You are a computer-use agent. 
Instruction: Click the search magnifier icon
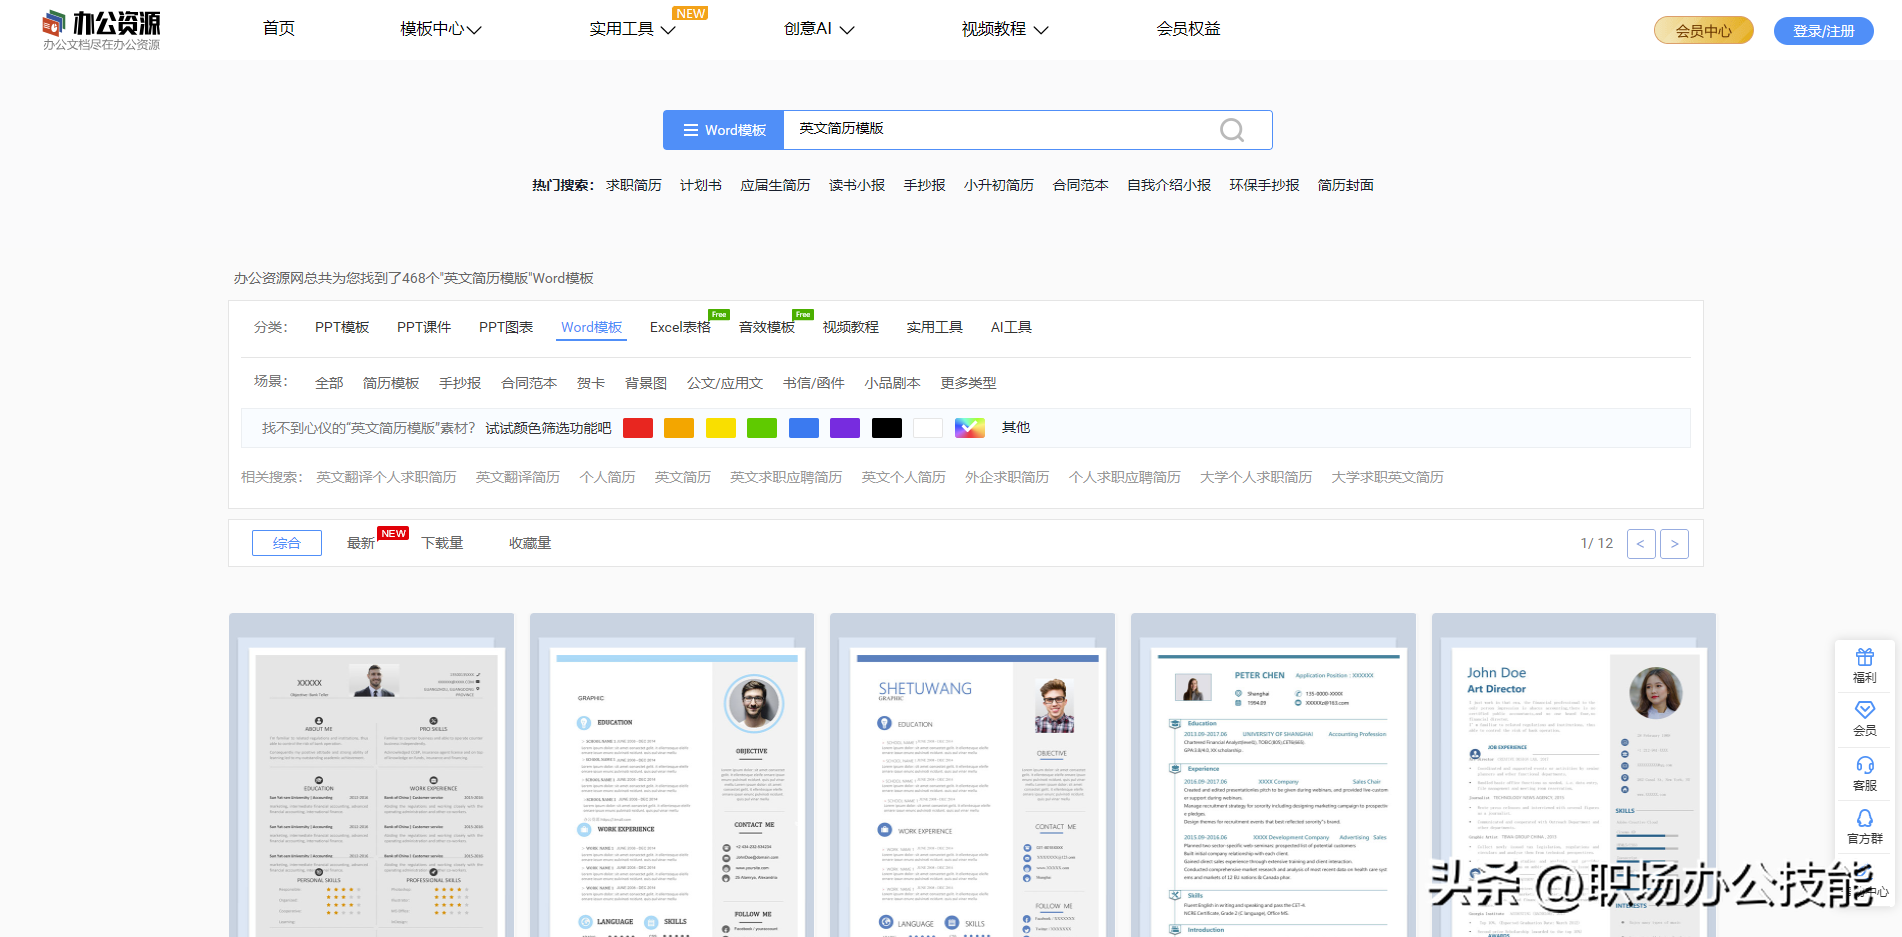(x=1231, y=130)
